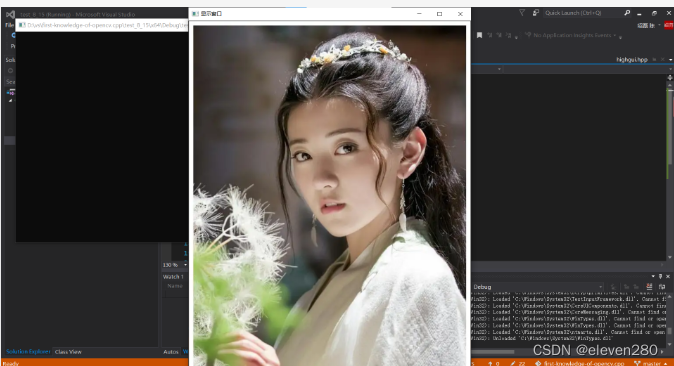Click the console window title bar icon
The image size is (674, 366).
tap(22, 25)
